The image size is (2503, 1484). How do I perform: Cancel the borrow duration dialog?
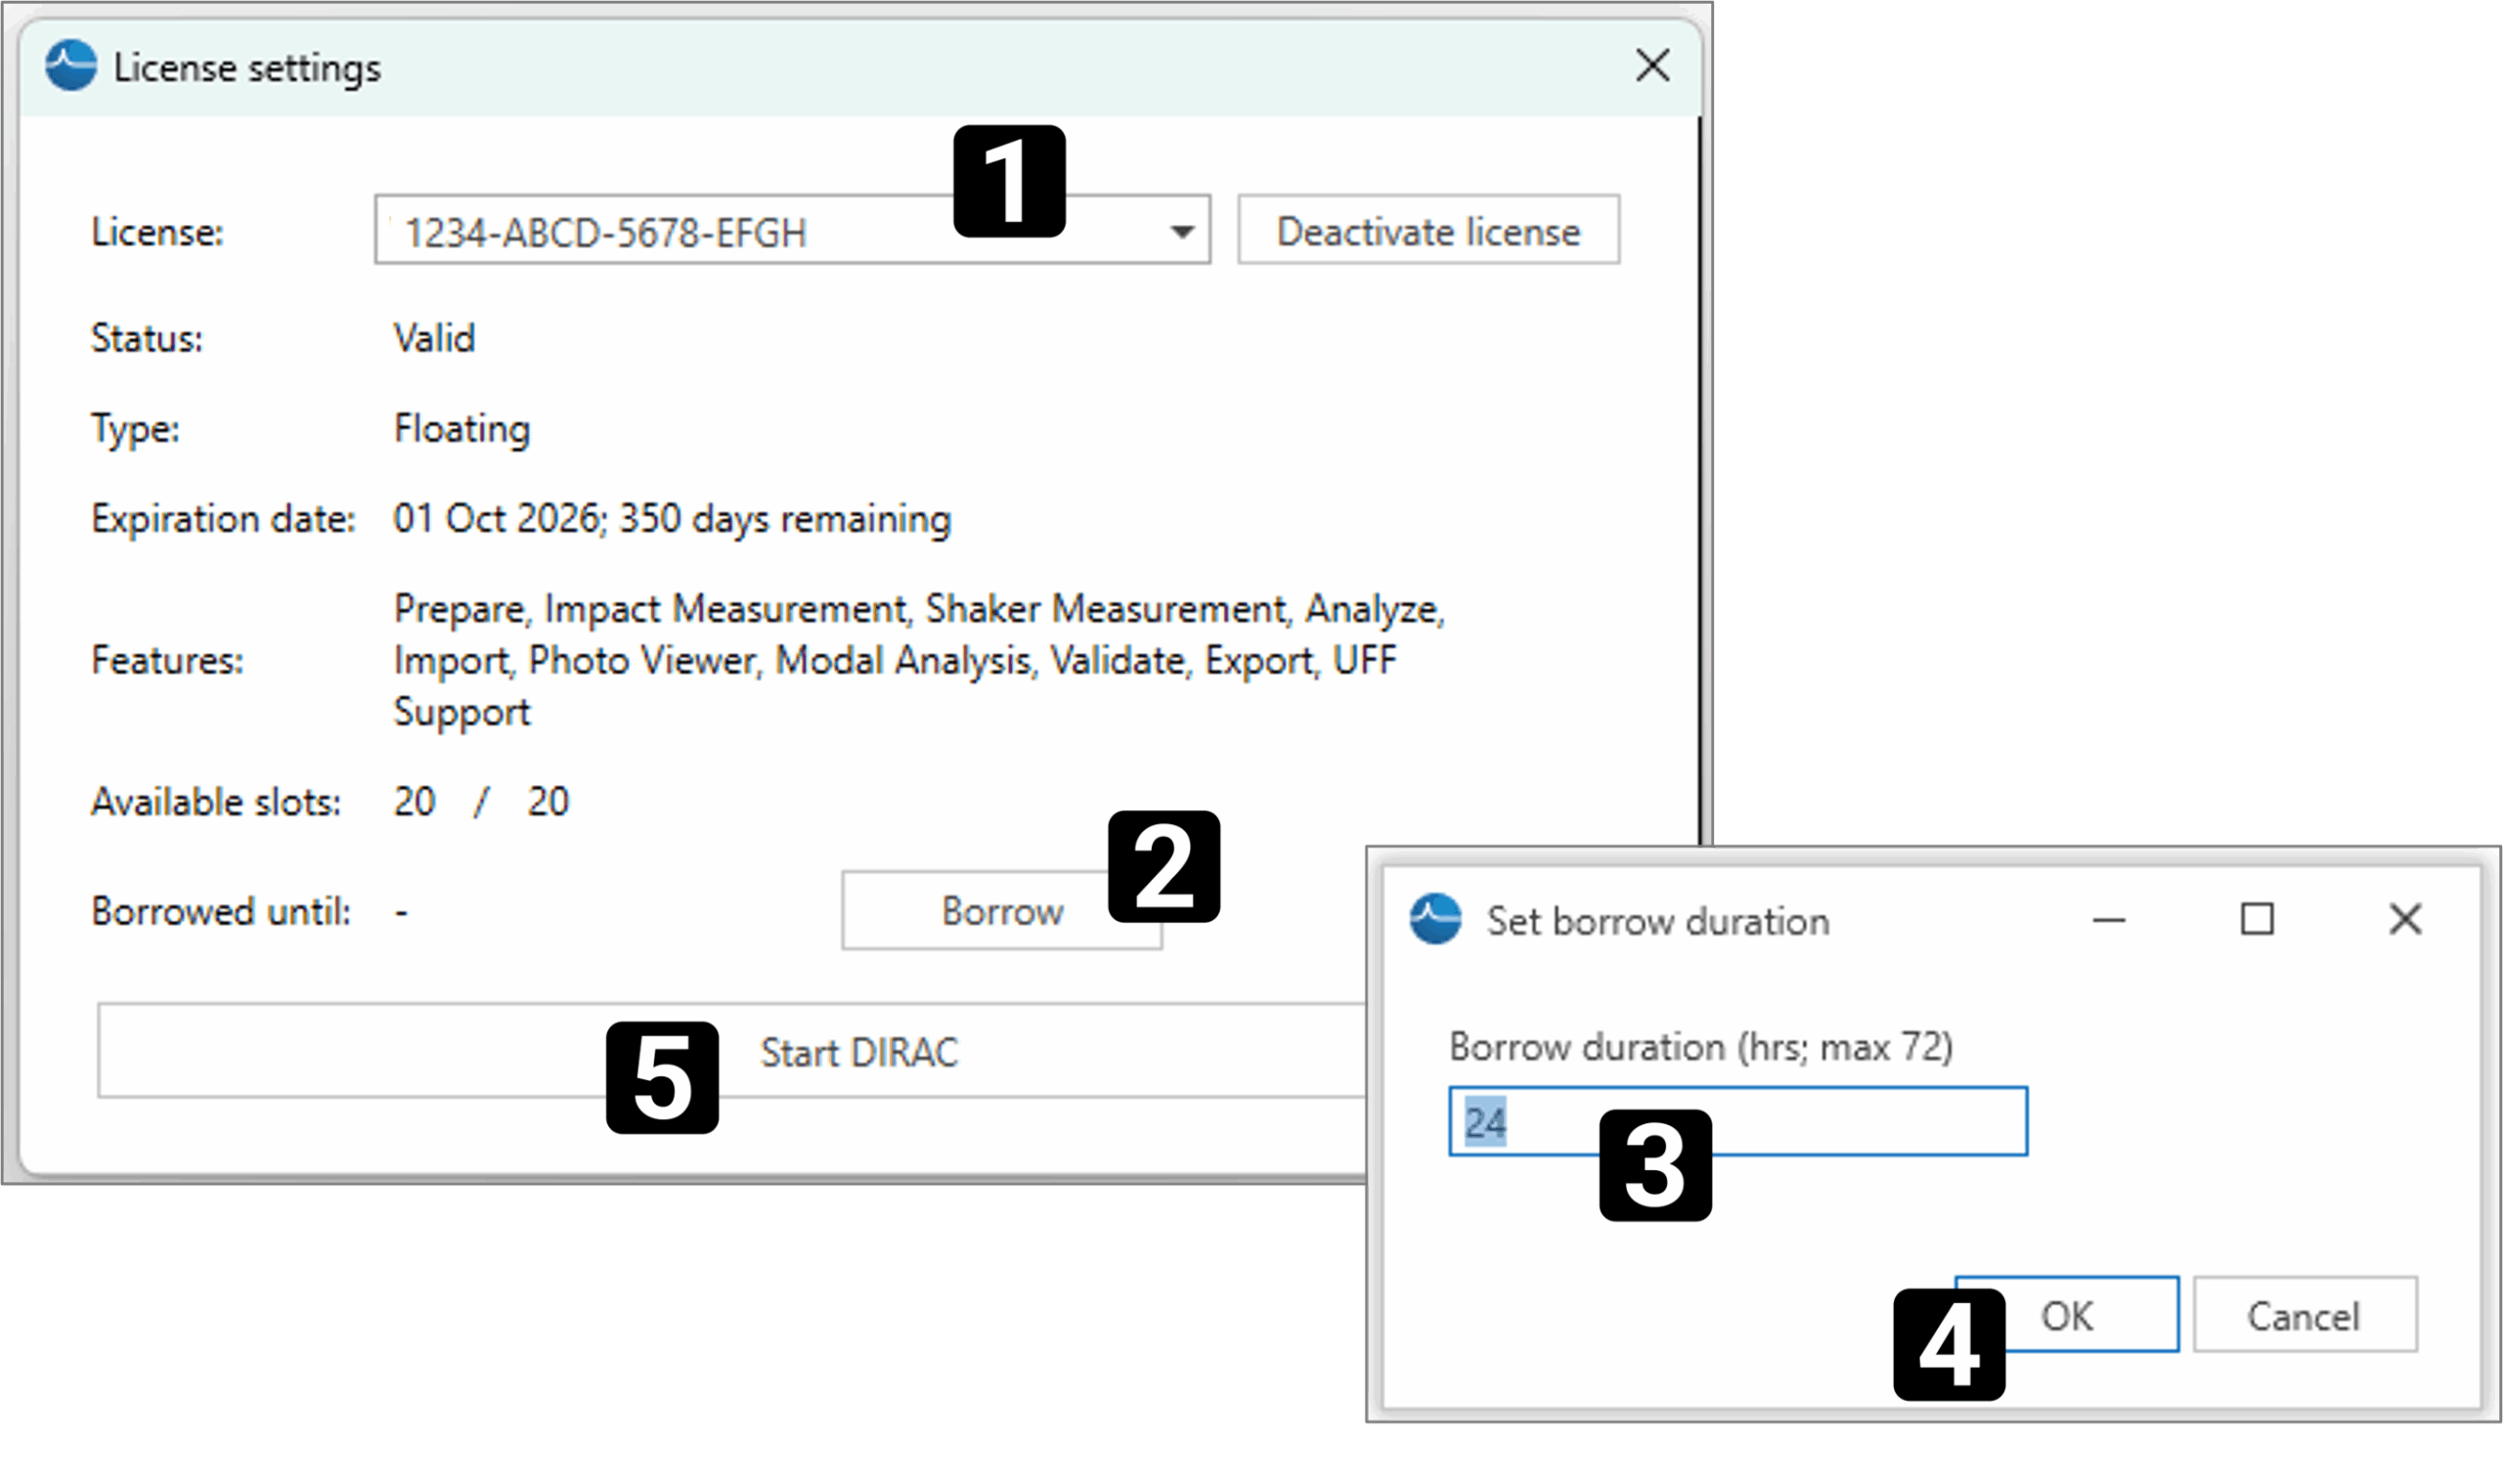pyautogui.click(x=2304, y=1315)
